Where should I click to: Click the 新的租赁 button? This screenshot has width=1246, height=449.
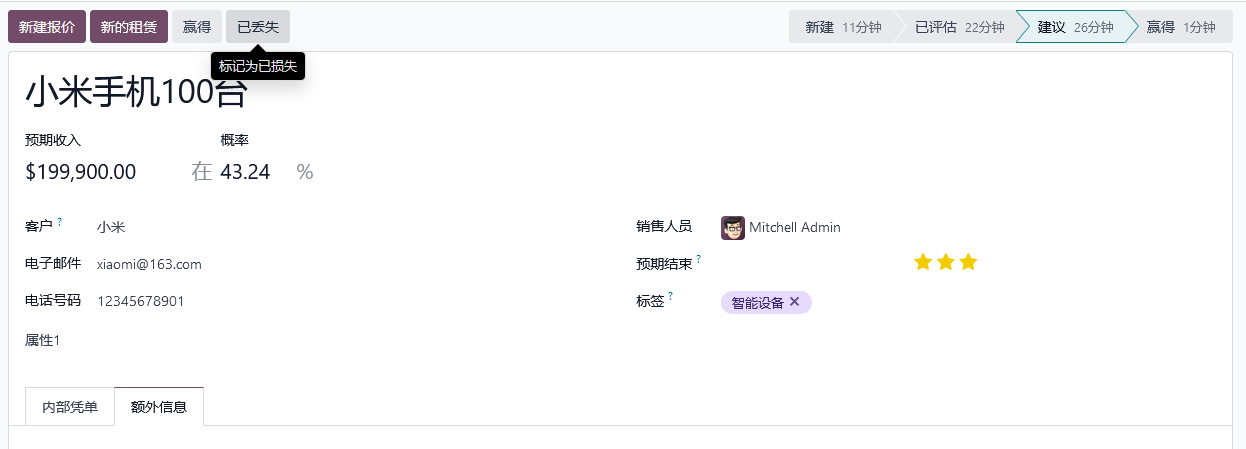[x=129, y=27]
